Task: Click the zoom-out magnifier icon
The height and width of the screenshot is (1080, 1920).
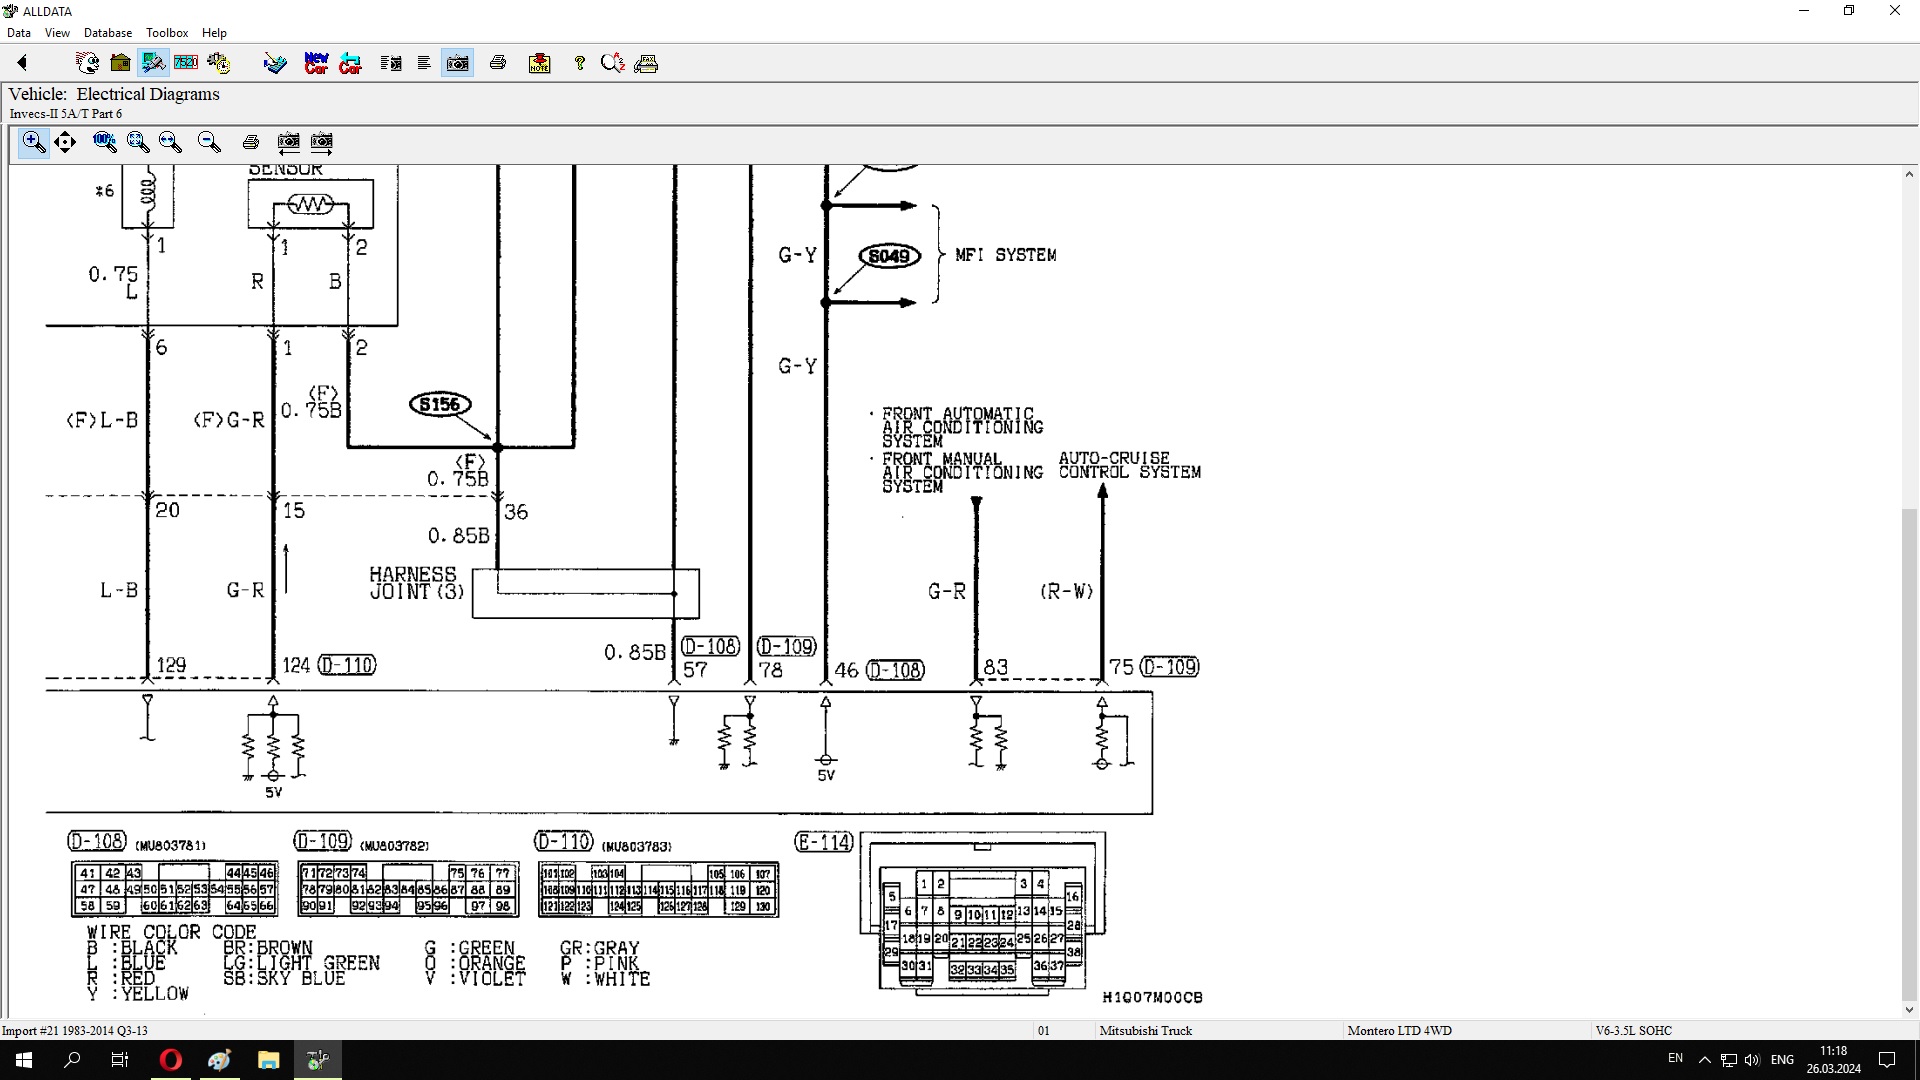Action: (209, 142)
